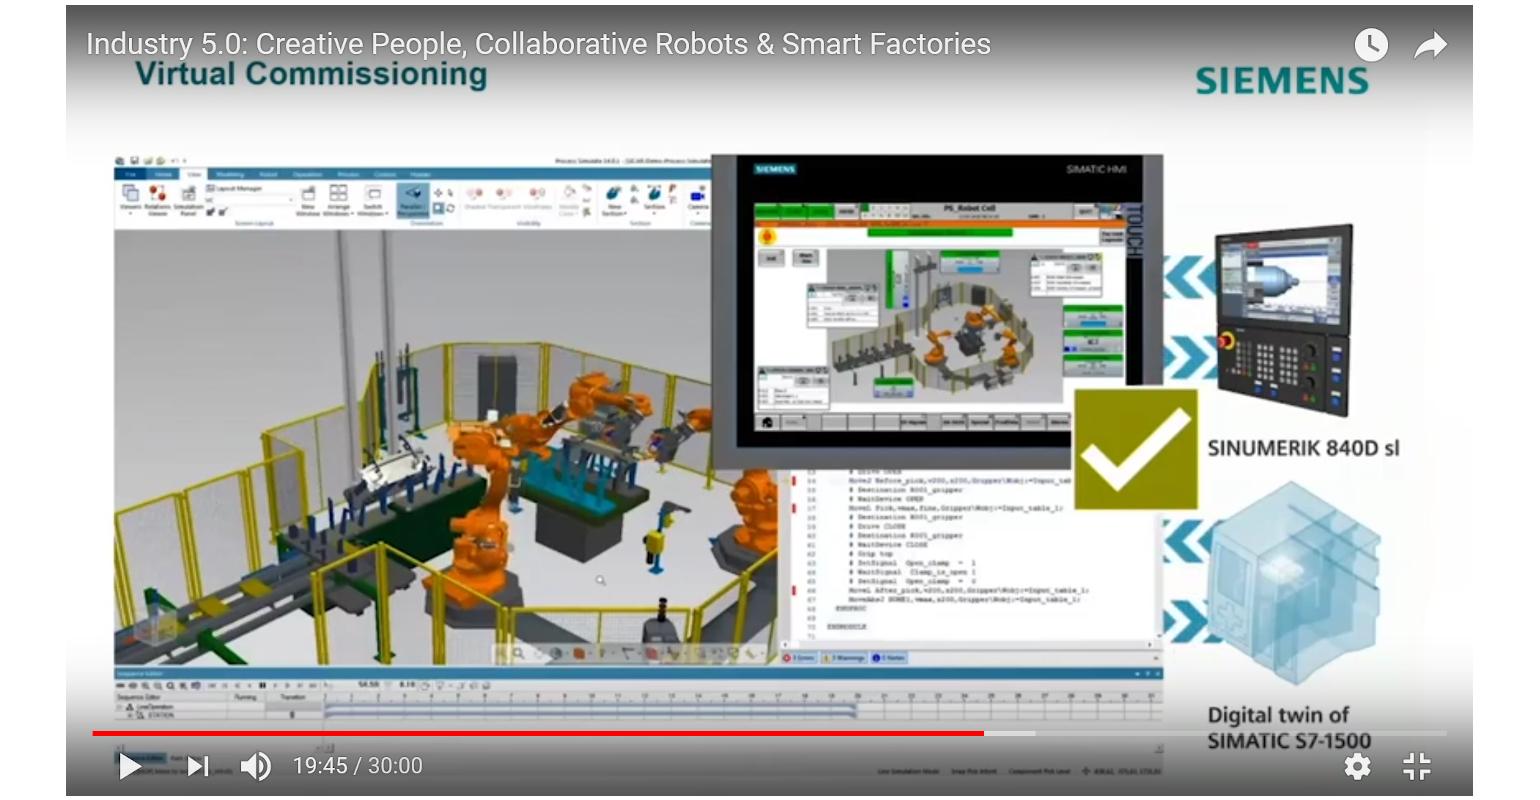Add video to Watch Later
The width and height of the screenshot is (1540, 800).
point(1371,45)
